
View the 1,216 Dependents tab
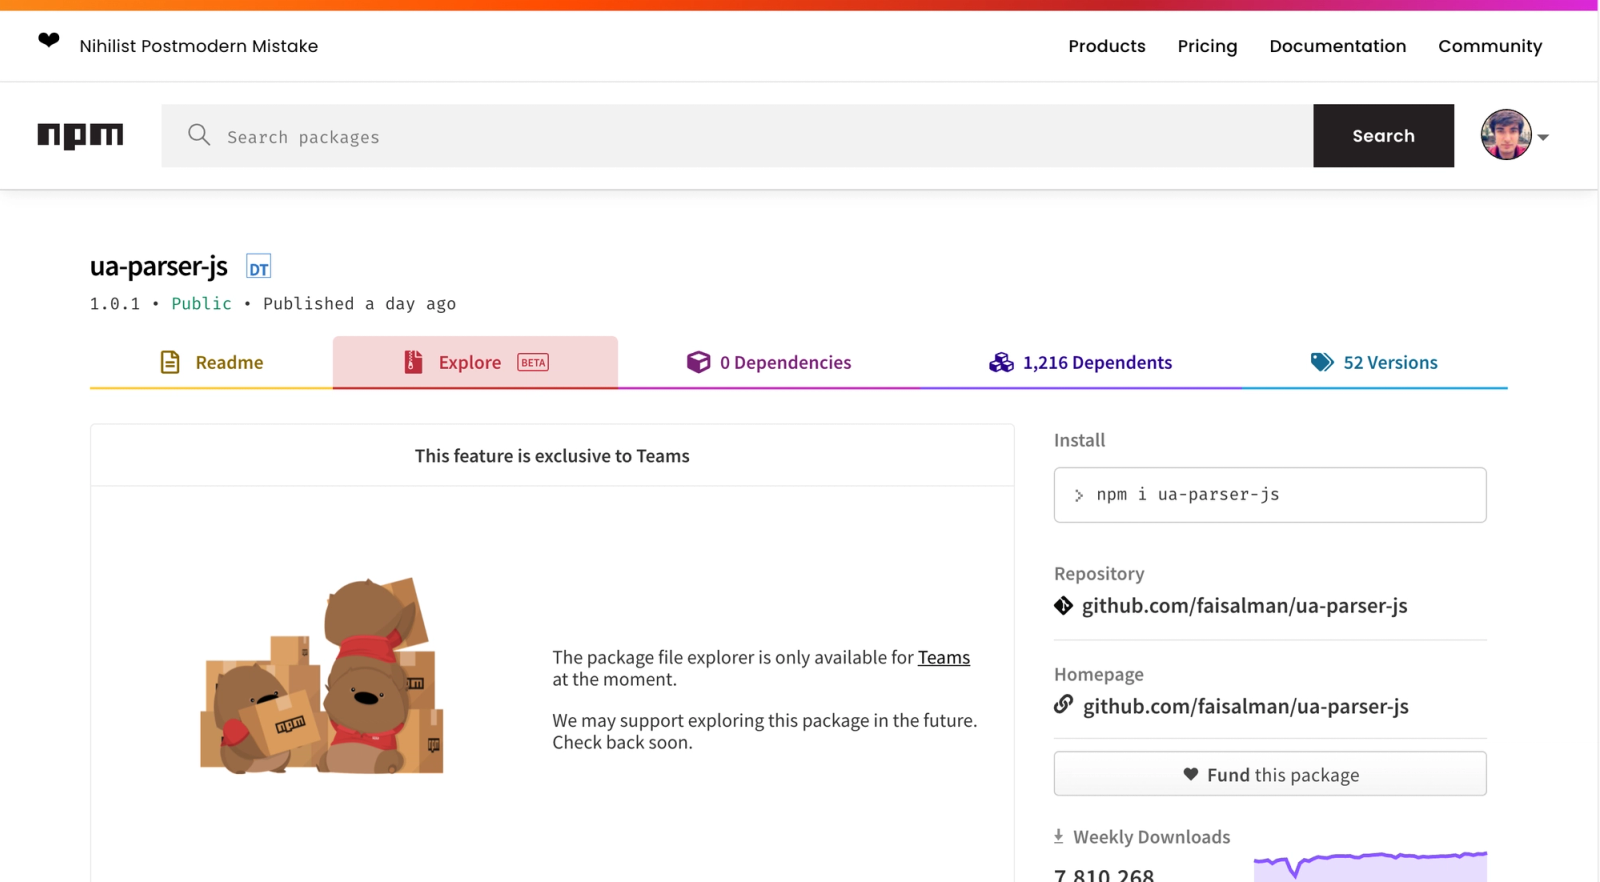[1080, 362]
